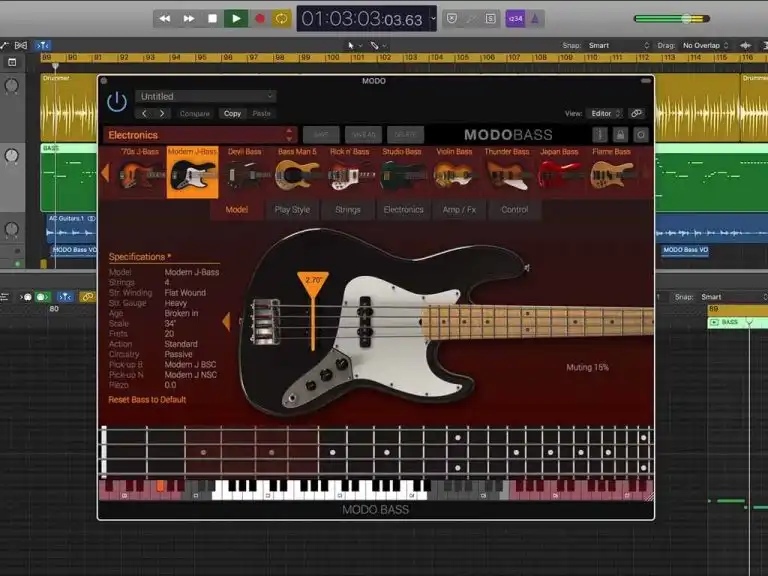Screen dimensions: 768x576
Task: Click the MODO Bass Save As button
Action: [363, 135]
